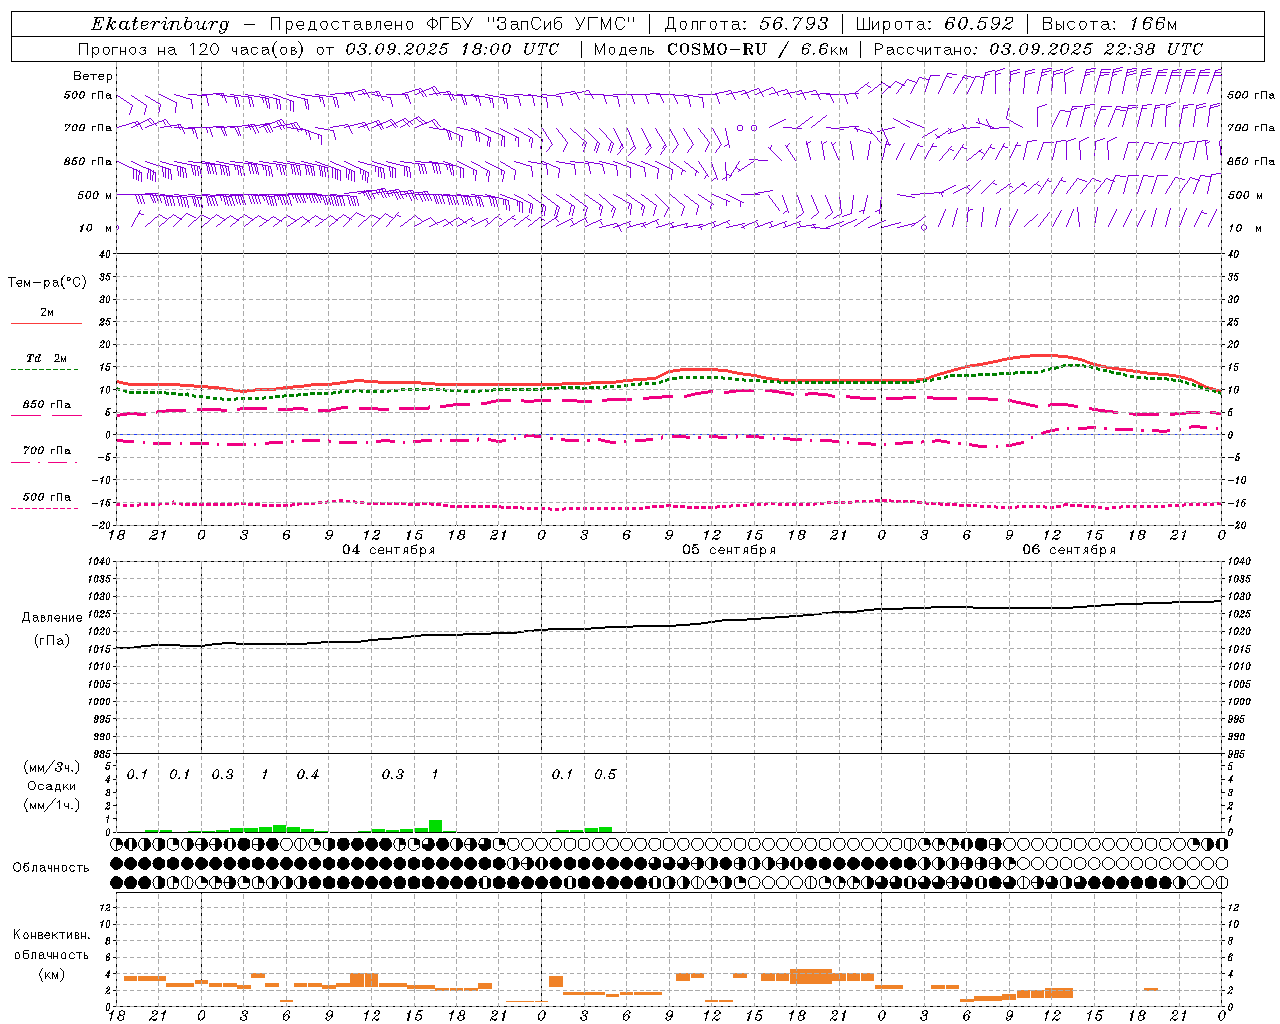Select the Конвективн. convective cloud label
Image resolution: width=1280 pixels, height=1024 pixels.
coord(52,935)
